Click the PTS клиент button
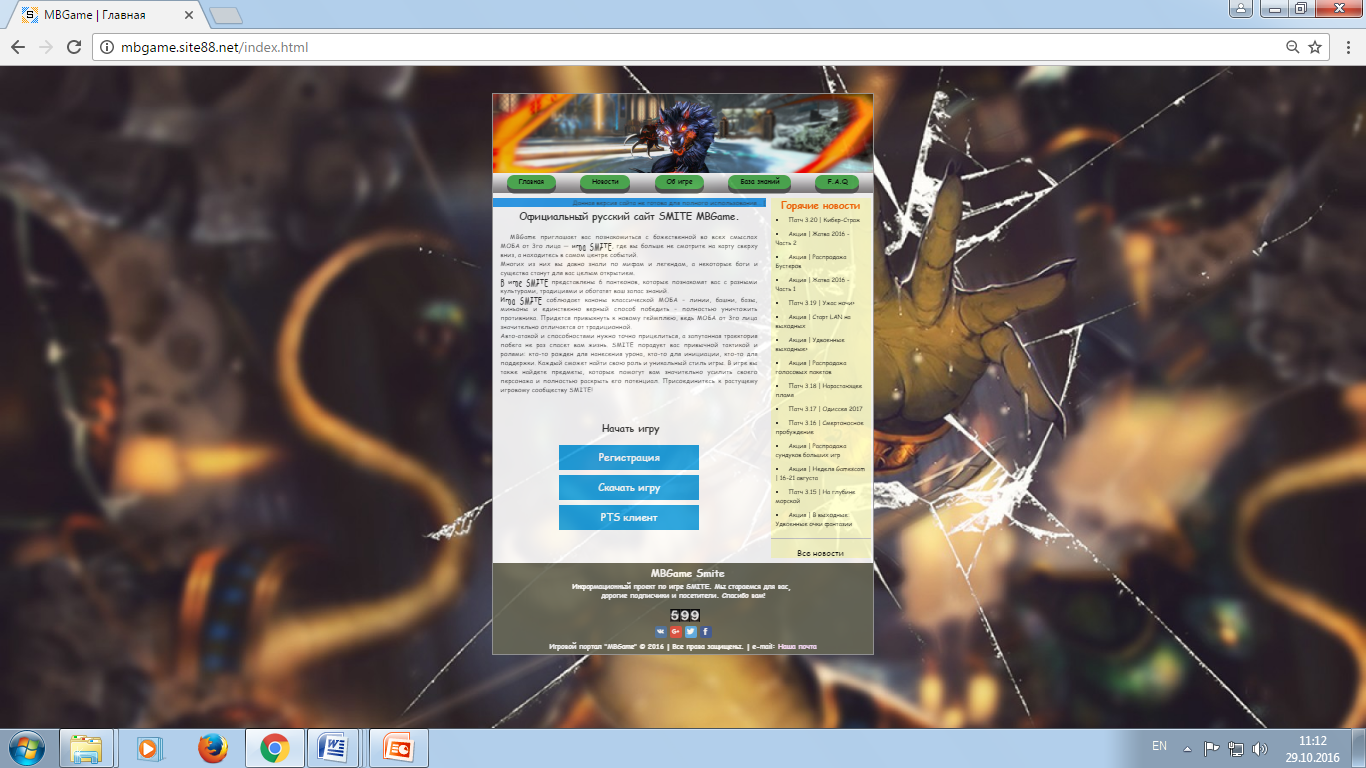This screenshot has width=1366, height=768. coord(629,517)
